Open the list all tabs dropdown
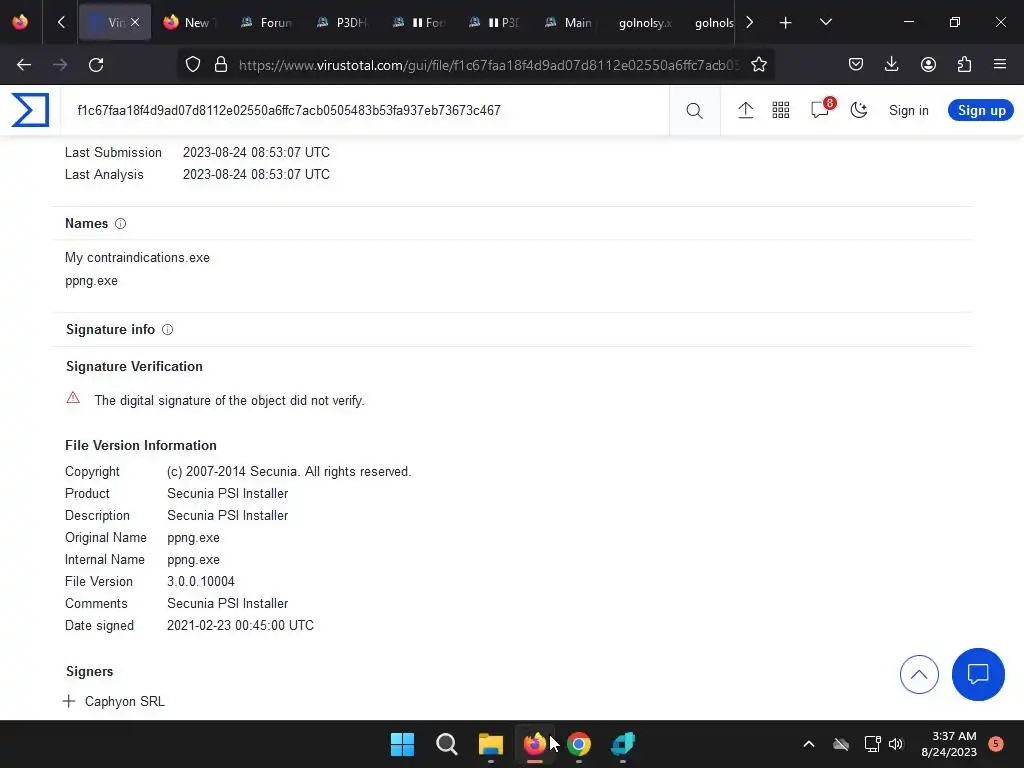This screenshot has height=768, width=1024. coord(825,22)
